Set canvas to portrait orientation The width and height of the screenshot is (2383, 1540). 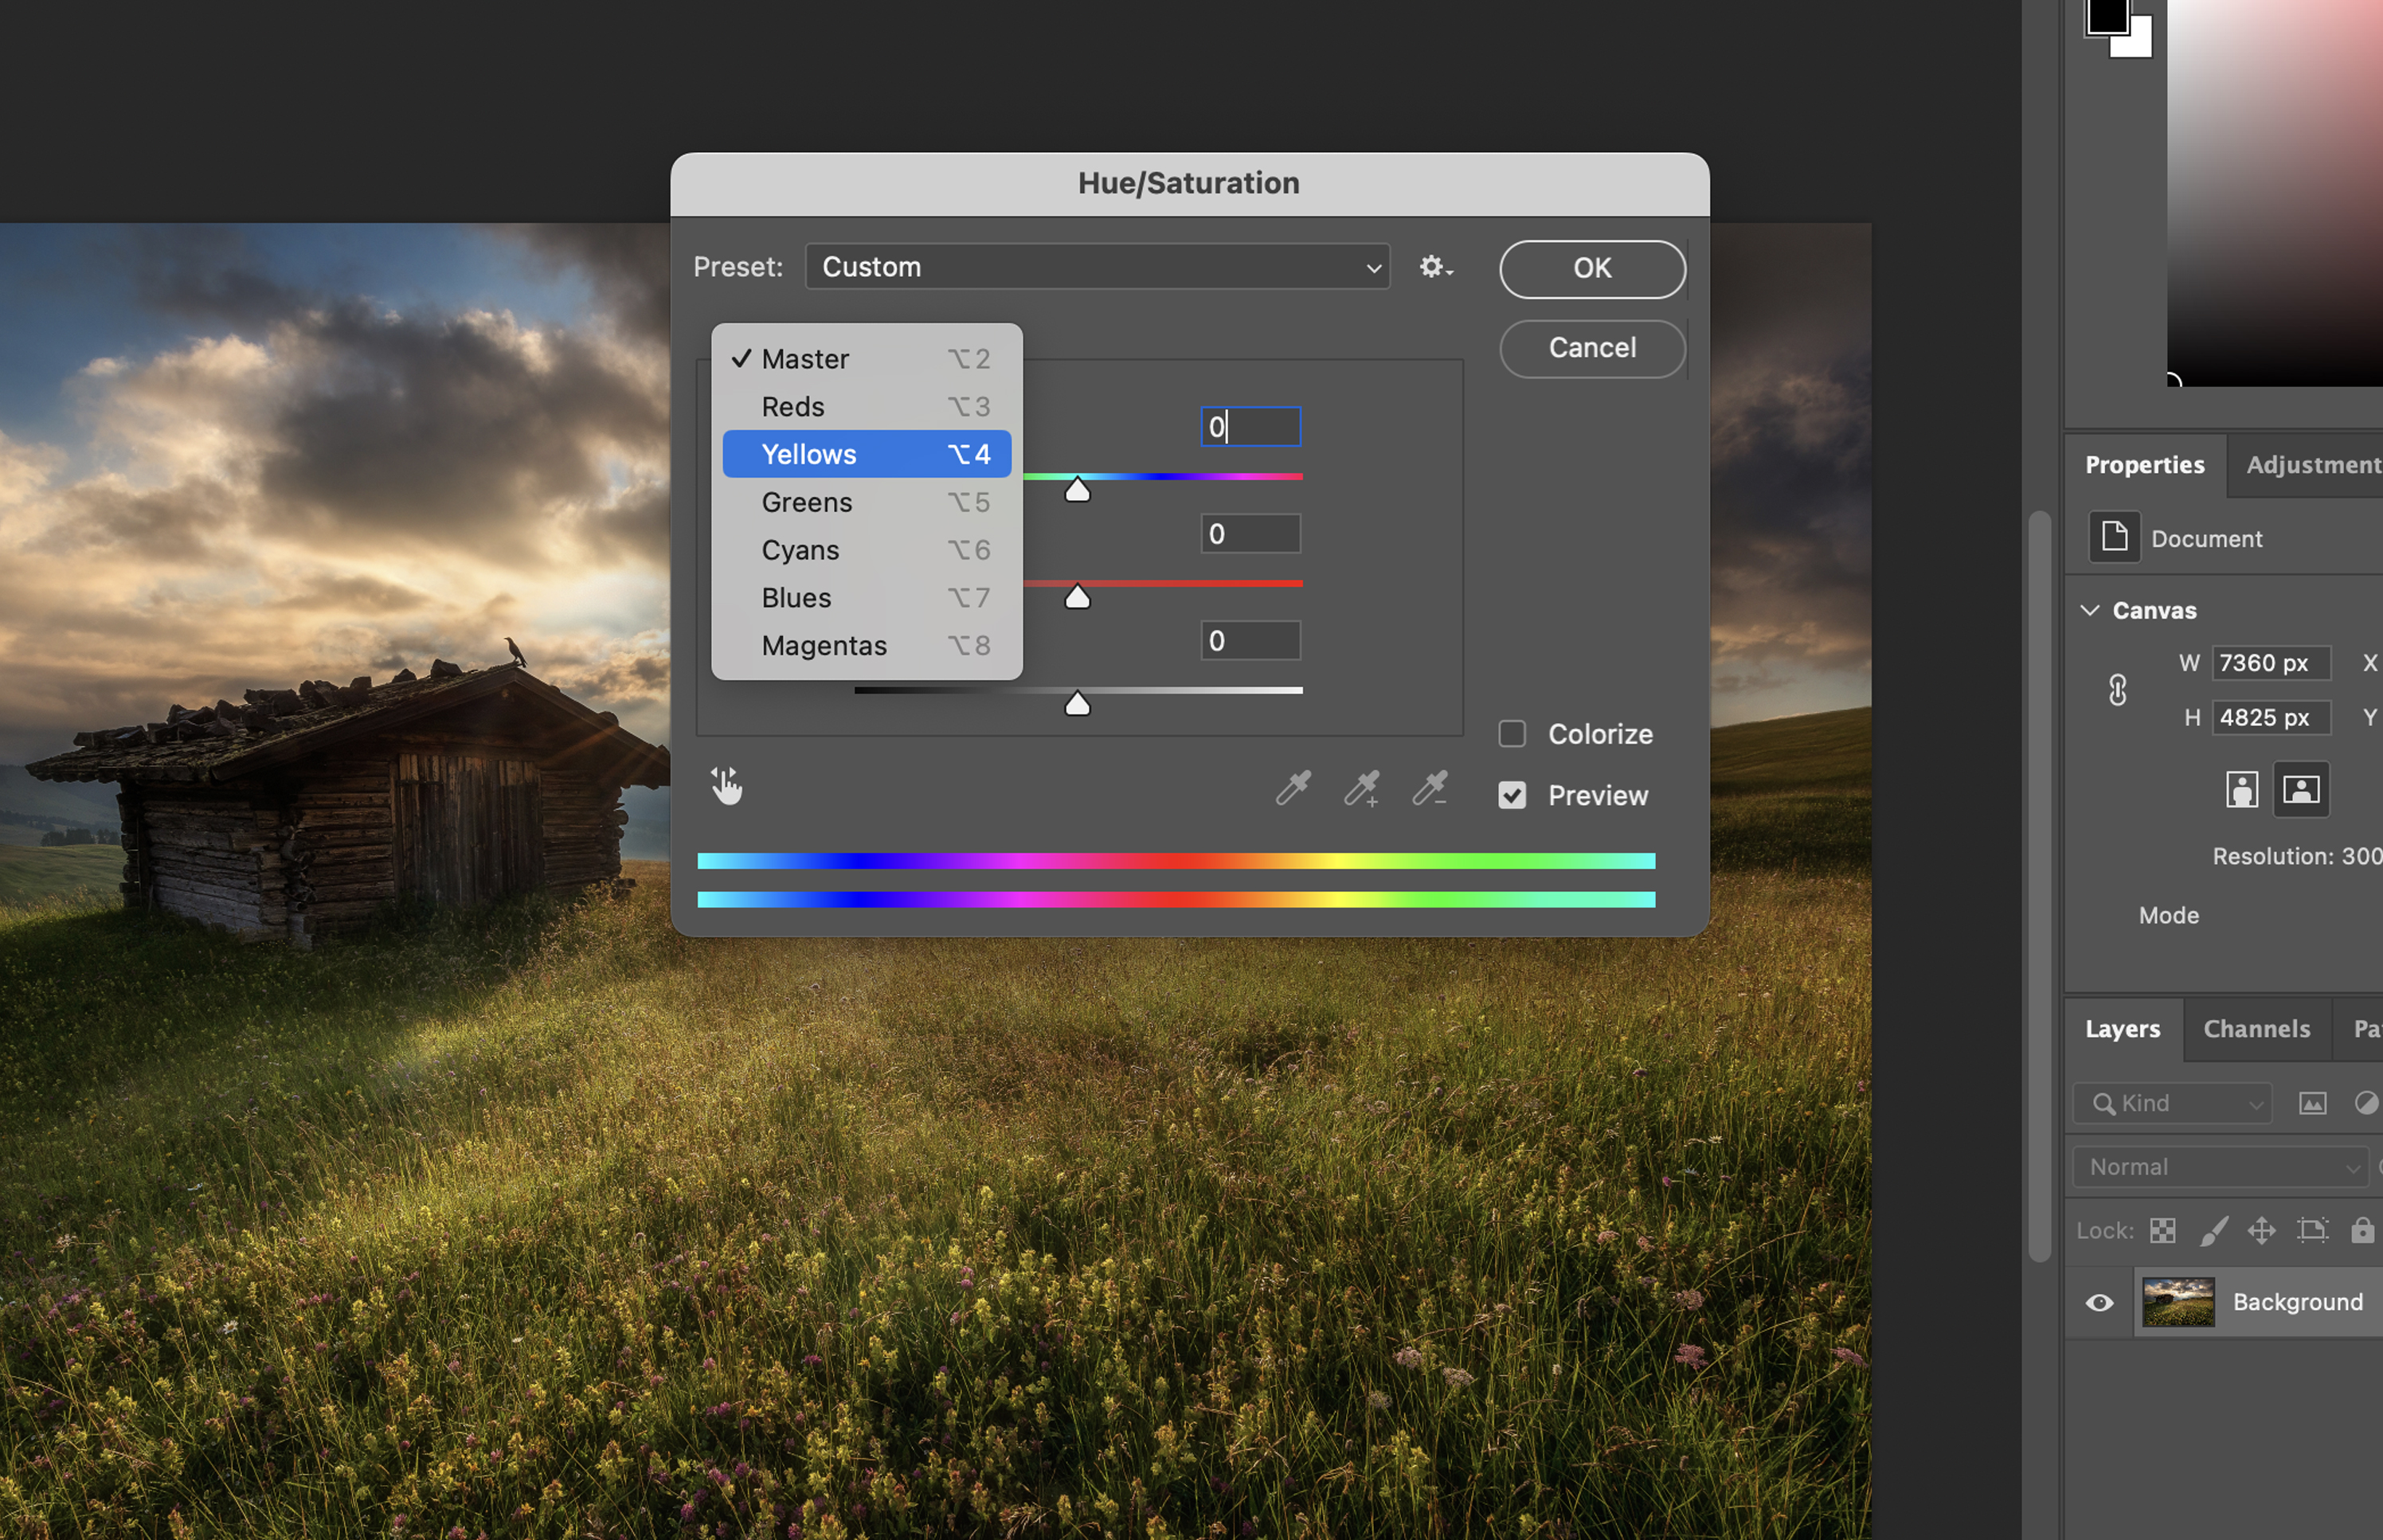point(2241,790)
